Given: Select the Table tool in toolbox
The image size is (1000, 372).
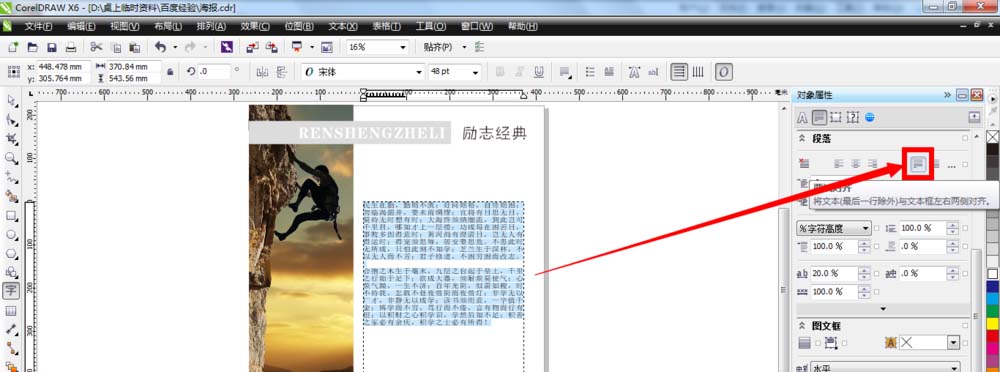Looking at the screenshot, I should (x=11, y=311).
